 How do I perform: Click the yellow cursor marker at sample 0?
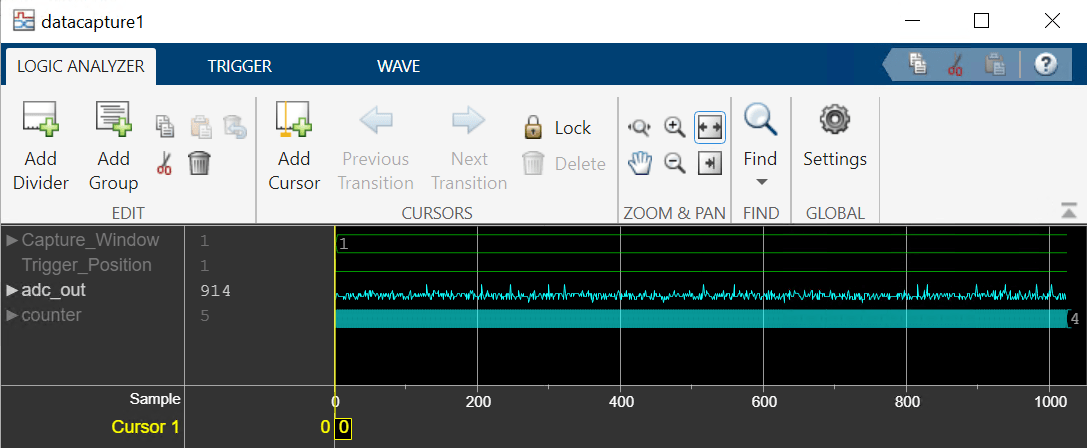pyautogui.click(x=343, y=429)
